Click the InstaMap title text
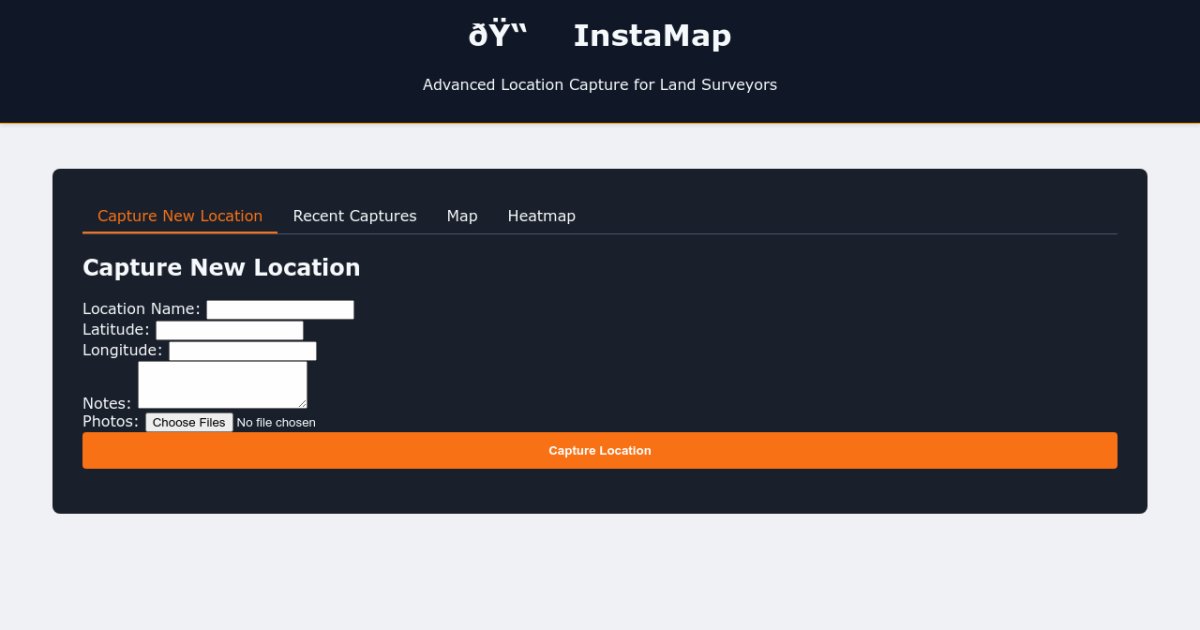The image size is (1200, 630). pos(652,35)
